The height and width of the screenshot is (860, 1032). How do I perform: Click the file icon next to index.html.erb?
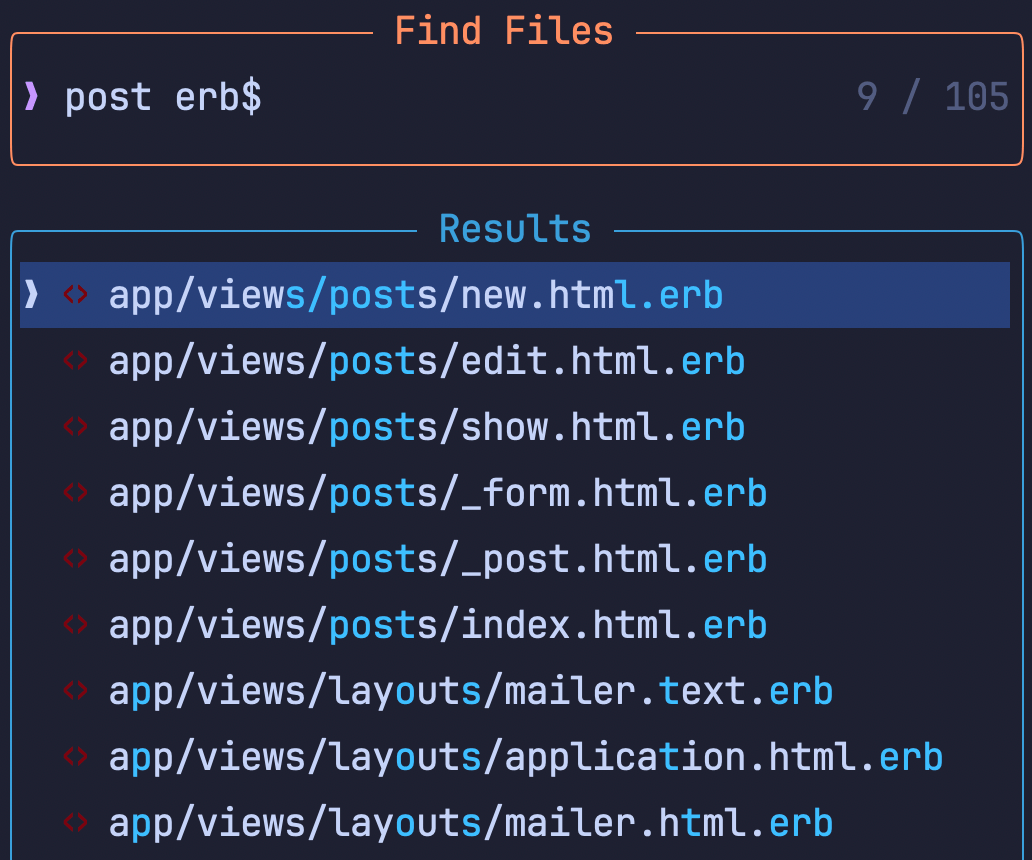click(x=75, y=625)
